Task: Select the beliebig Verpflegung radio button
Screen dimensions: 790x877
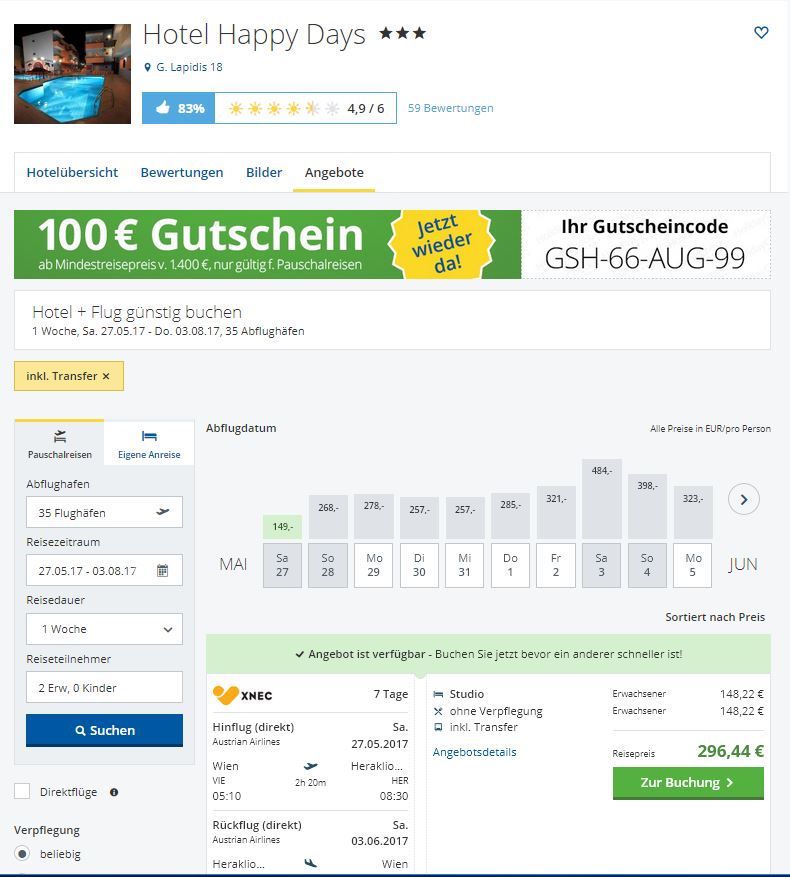Action: click(x=22, y=854)
